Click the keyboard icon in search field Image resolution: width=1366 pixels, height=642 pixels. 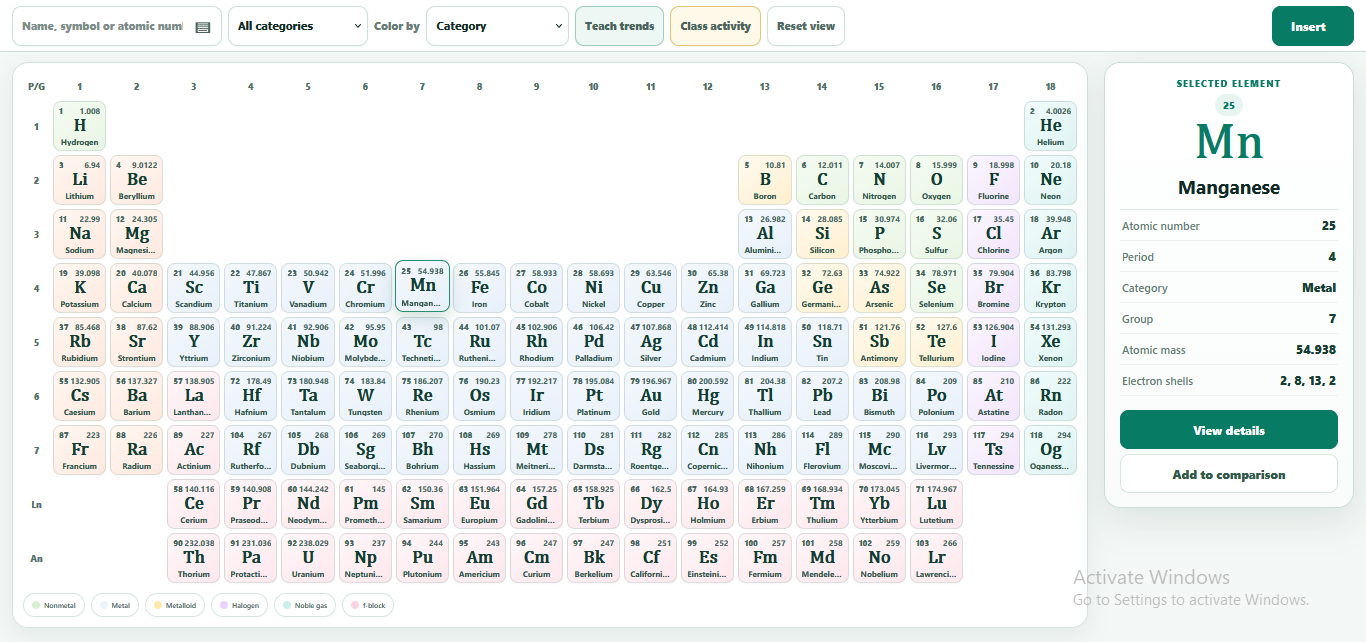tap(203, 27)
